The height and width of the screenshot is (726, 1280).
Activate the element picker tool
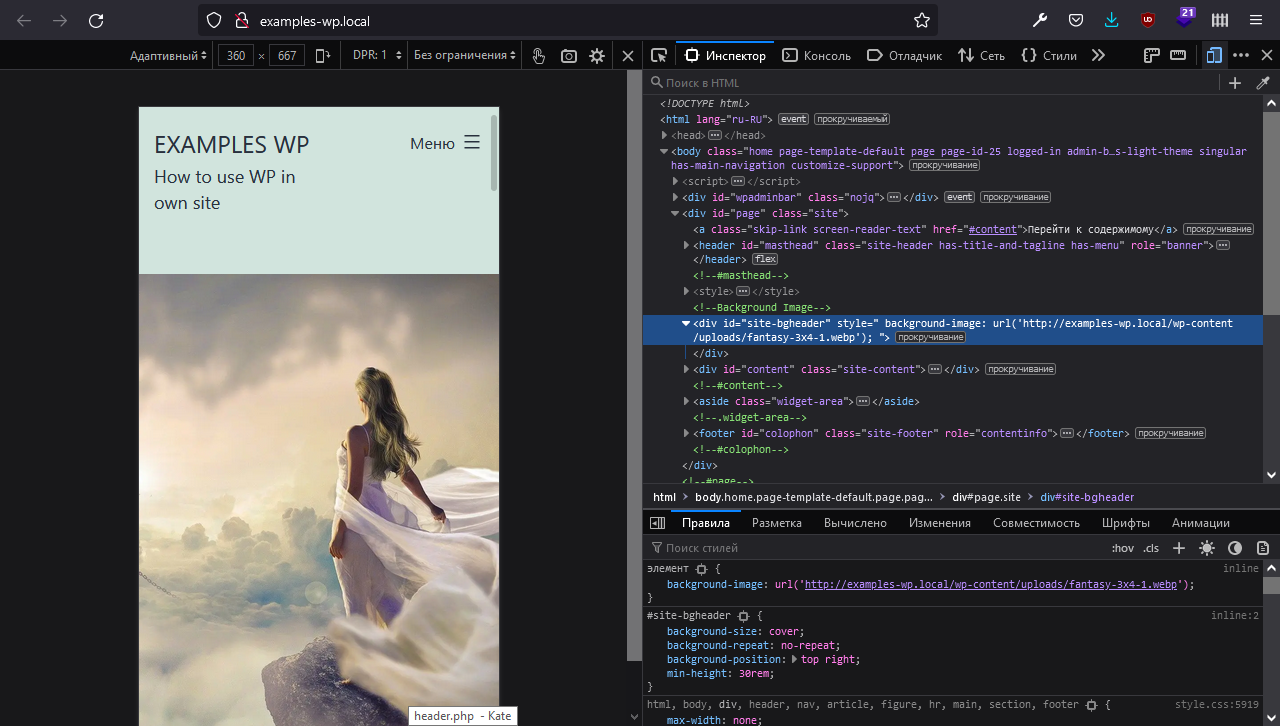(x=658, y=55)
